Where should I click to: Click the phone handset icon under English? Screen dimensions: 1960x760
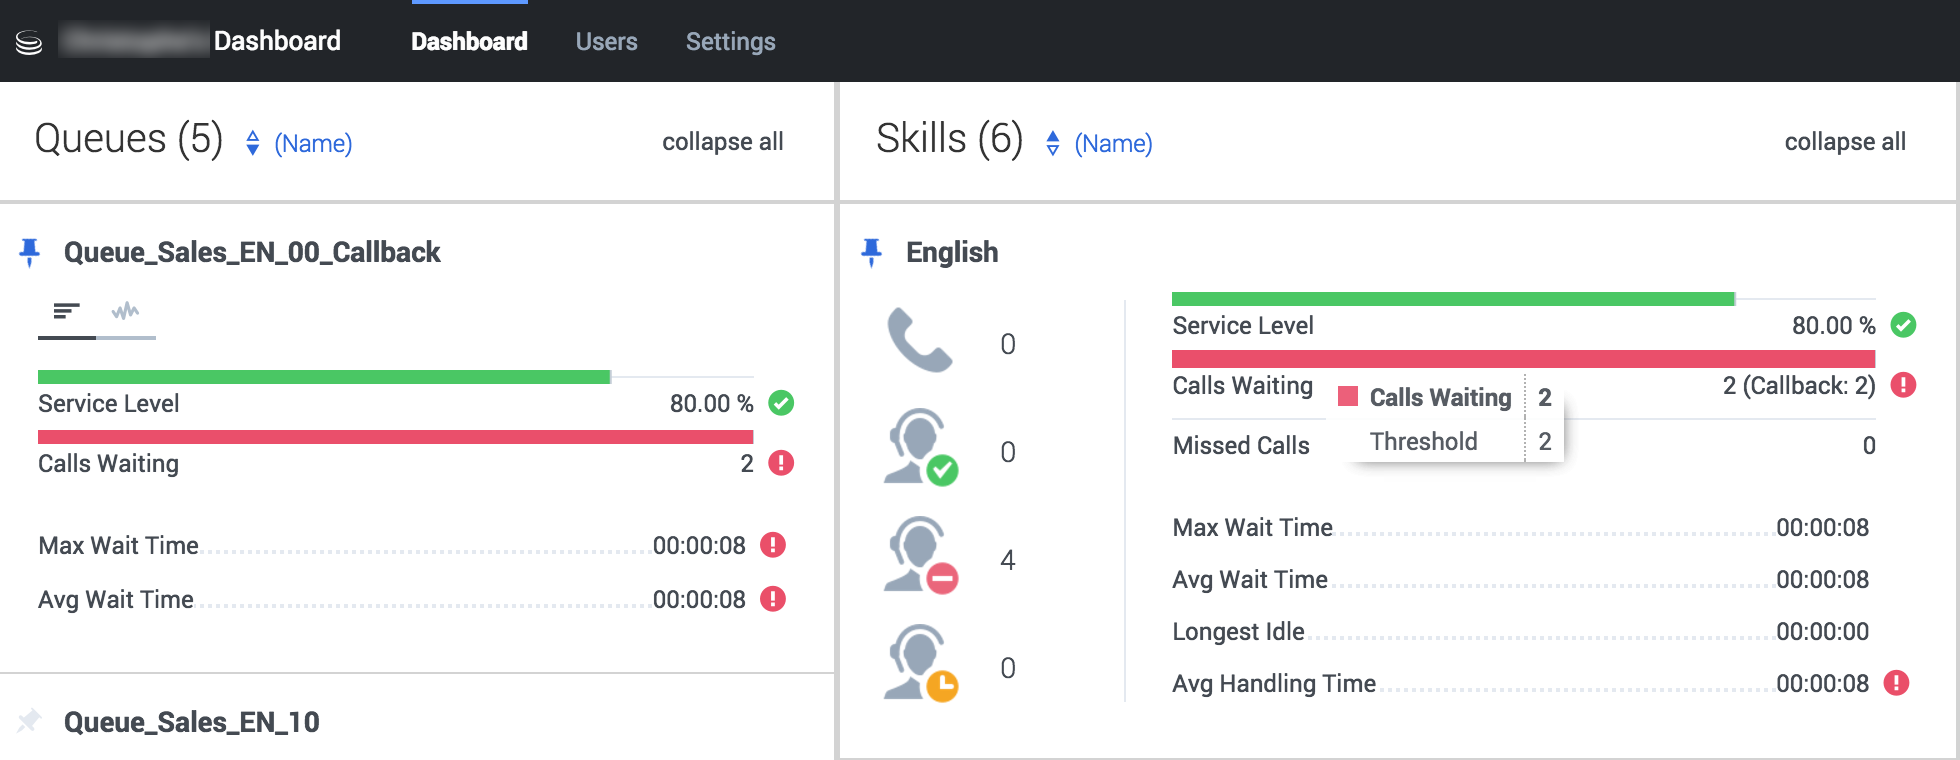[x=919, y=341]
